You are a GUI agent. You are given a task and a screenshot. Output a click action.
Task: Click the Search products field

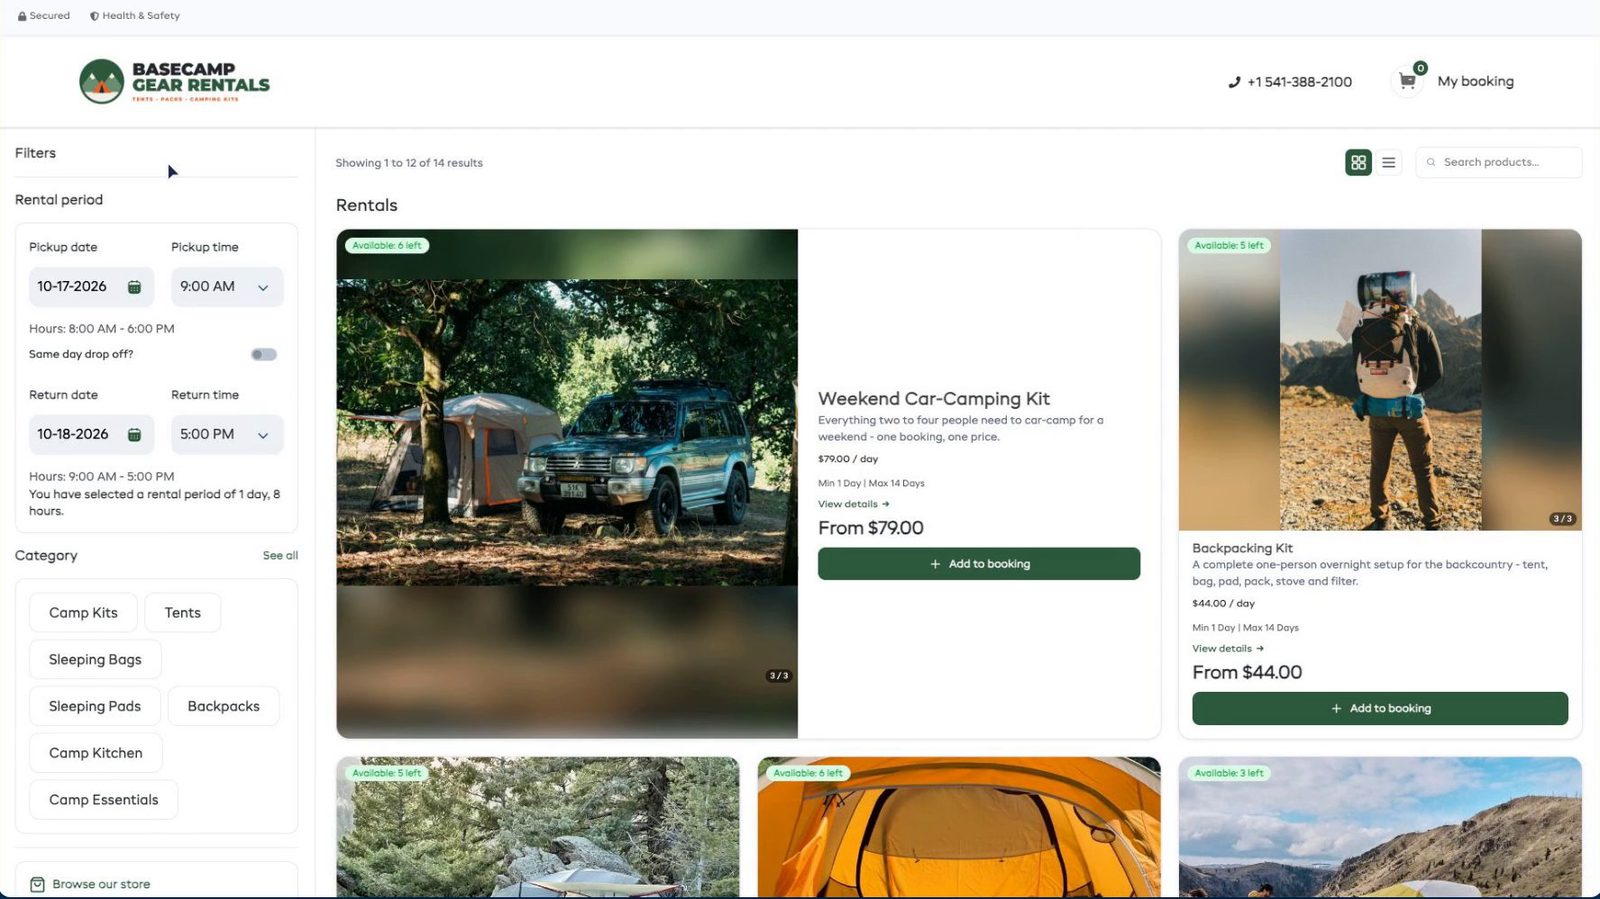1499,162
